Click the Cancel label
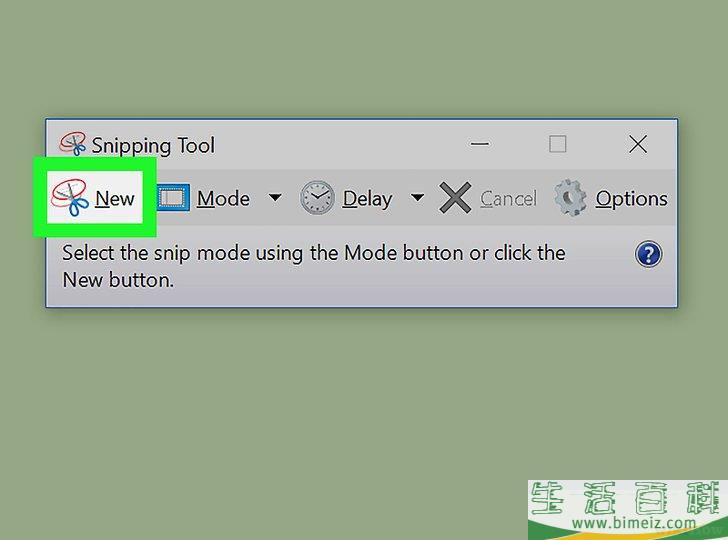The image size is (728, 540). click(x=508, y=199)
